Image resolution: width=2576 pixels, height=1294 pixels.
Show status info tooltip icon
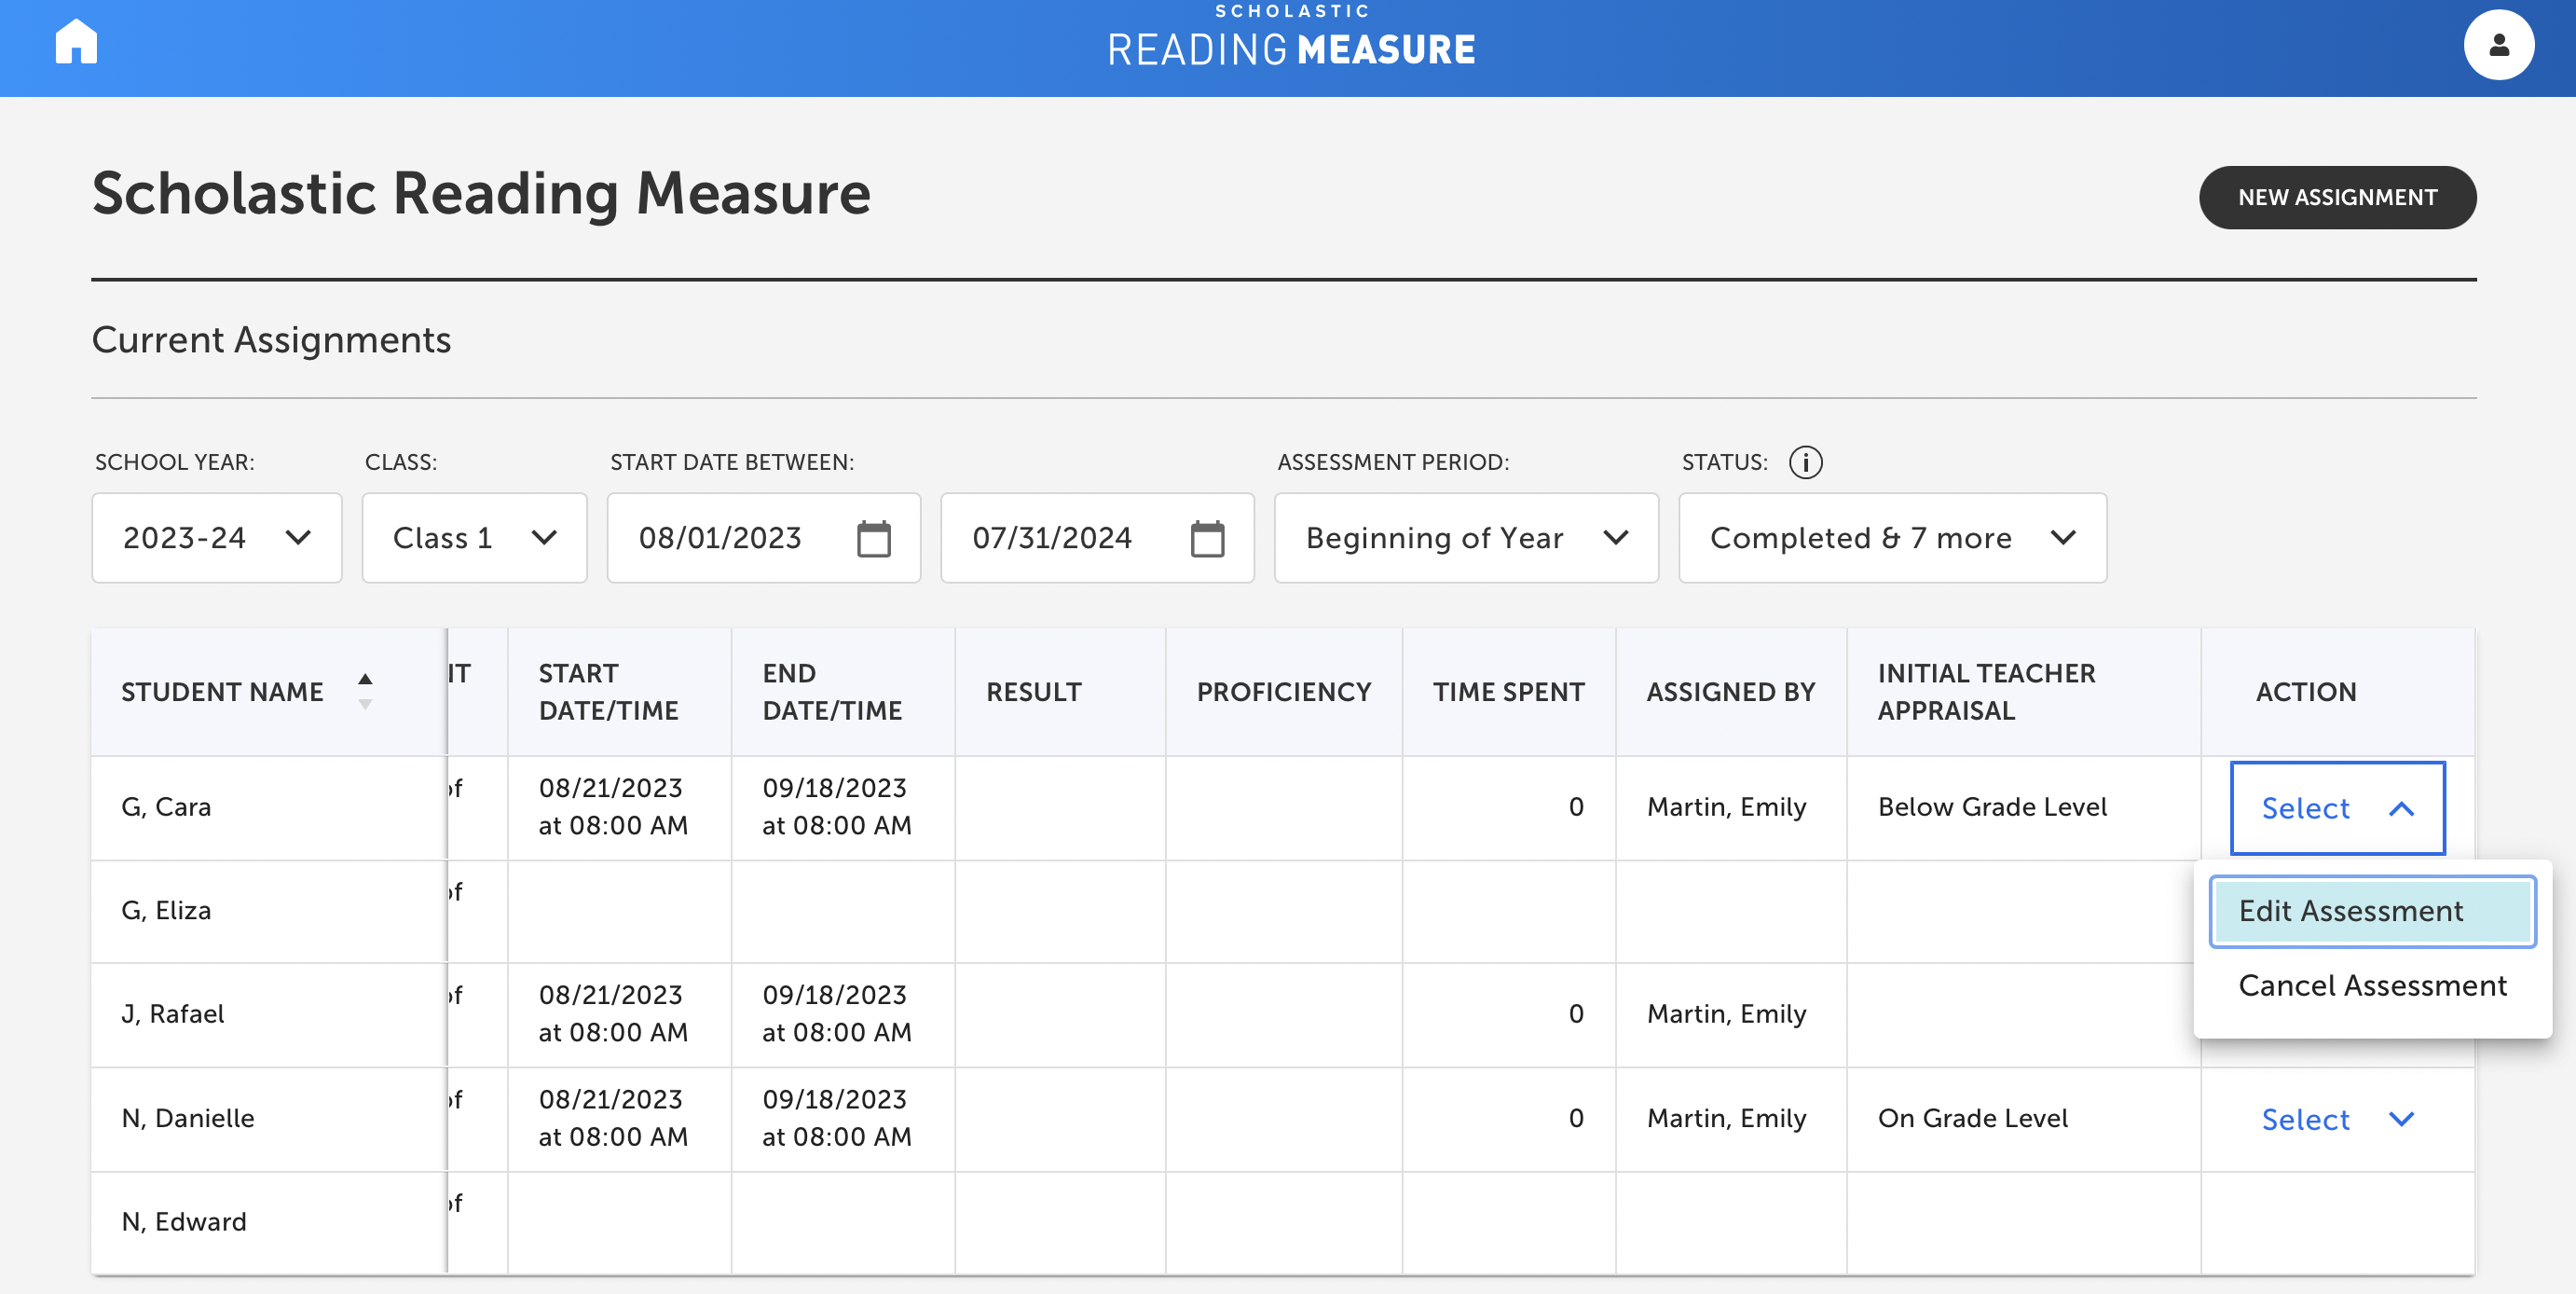pos(1805,463)
